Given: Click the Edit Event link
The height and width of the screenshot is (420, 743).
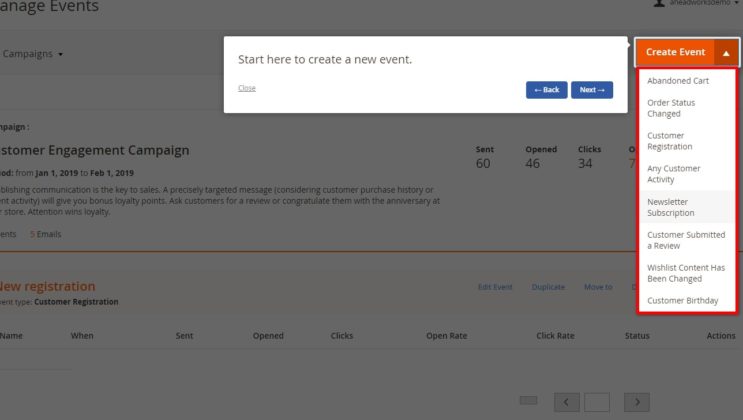Looking at the screenshot, I should [x=495, y=287].
